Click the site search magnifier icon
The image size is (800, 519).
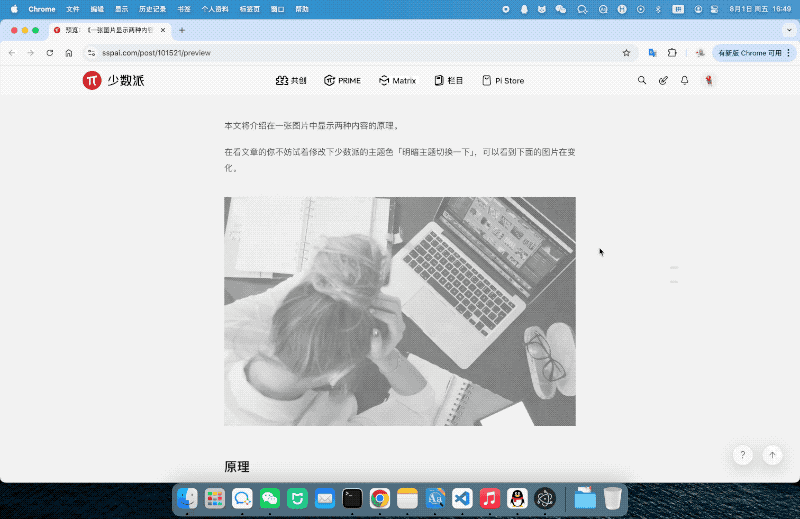[x=642, y=80]
